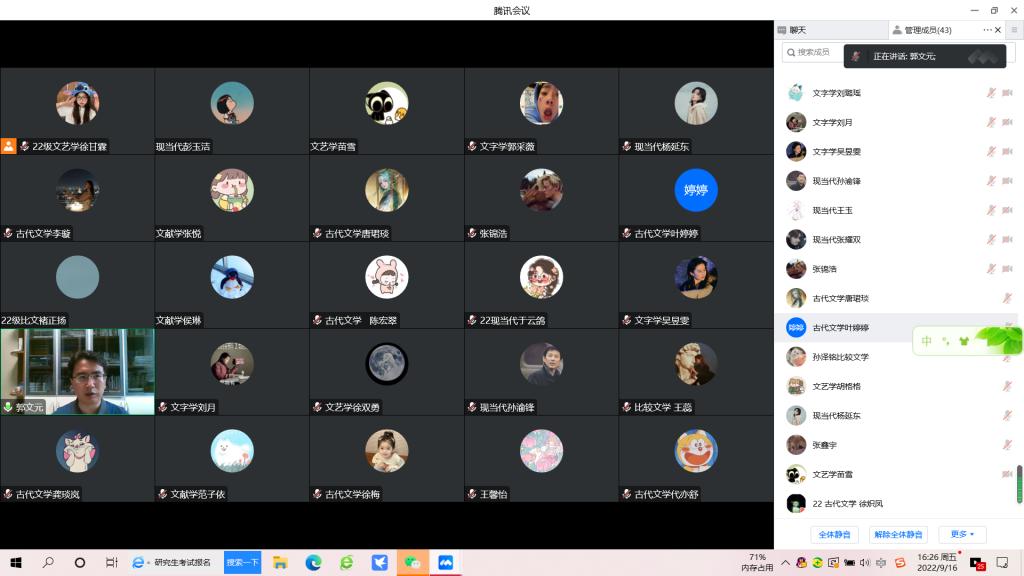
Task: Open Tencent Meeting icon in the taskbar
Action: tap(445, 562)
